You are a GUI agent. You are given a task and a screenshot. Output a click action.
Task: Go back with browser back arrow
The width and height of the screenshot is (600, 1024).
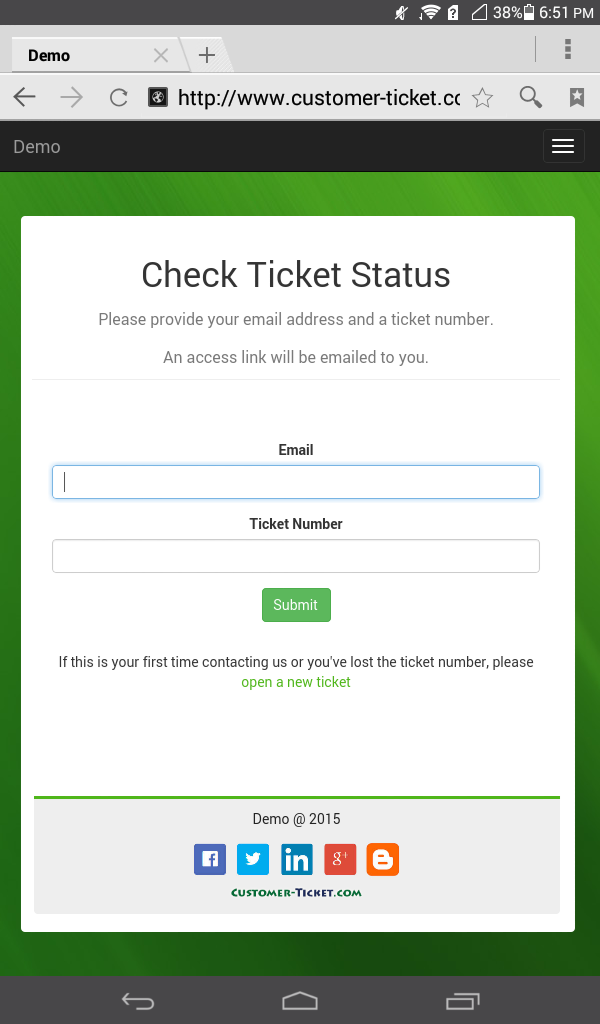25,97
